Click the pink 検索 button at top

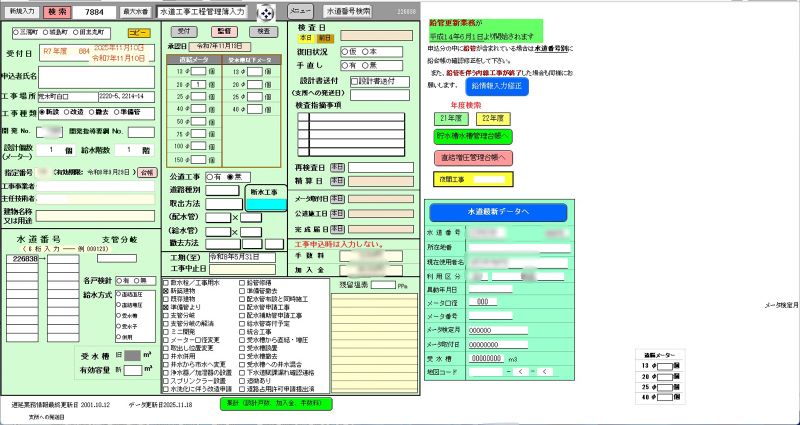(x=57, y=11)
